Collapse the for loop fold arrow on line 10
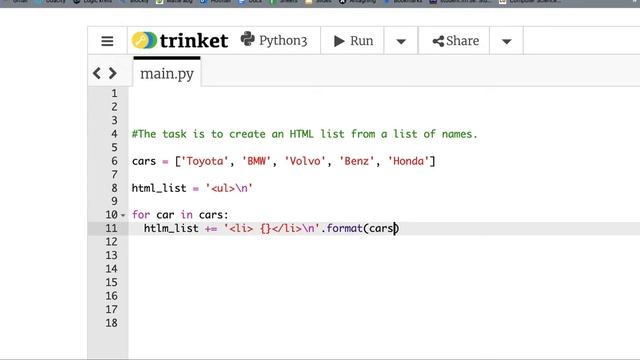The height and width of the screenshot is (360, 640). point(123,215)
